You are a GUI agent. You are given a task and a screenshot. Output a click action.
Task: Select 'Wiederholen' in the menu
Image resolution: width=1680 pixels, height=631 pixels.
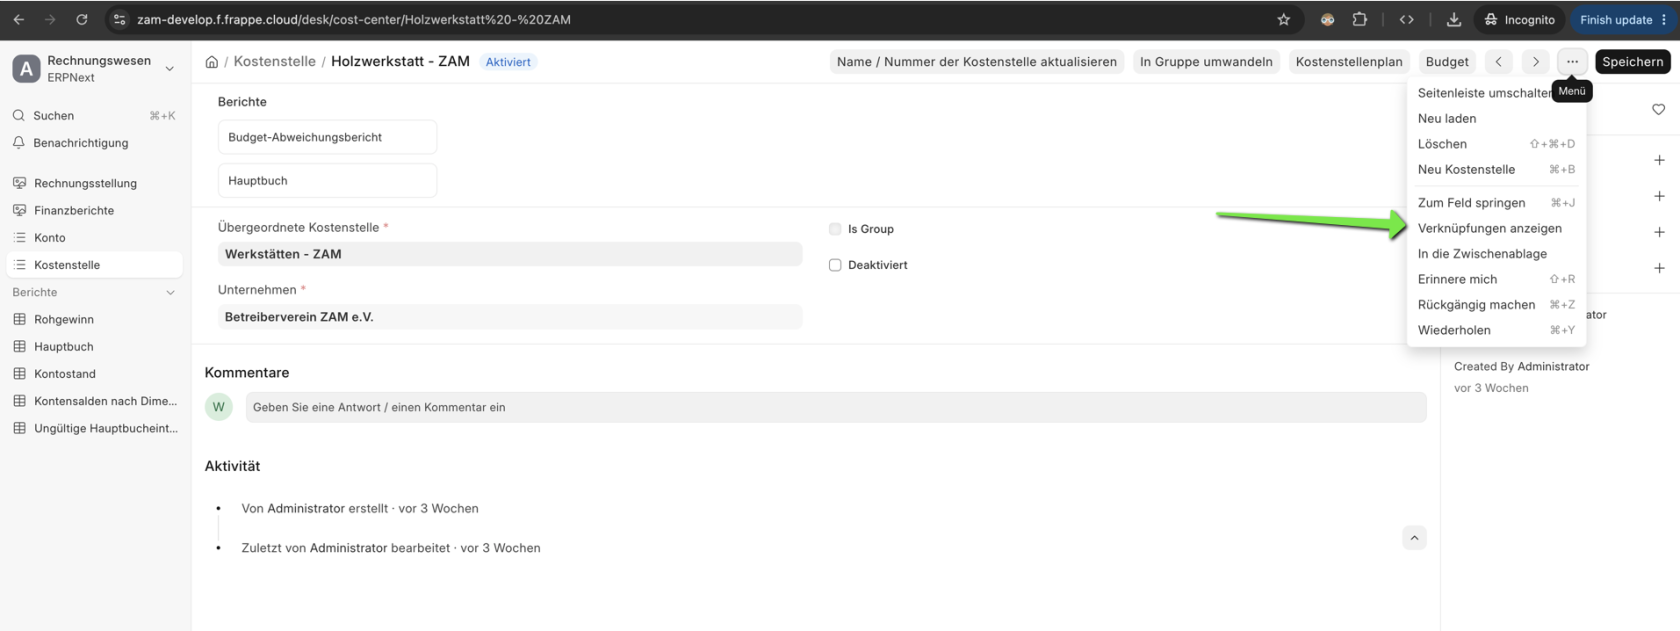(x=1496, y=330)
